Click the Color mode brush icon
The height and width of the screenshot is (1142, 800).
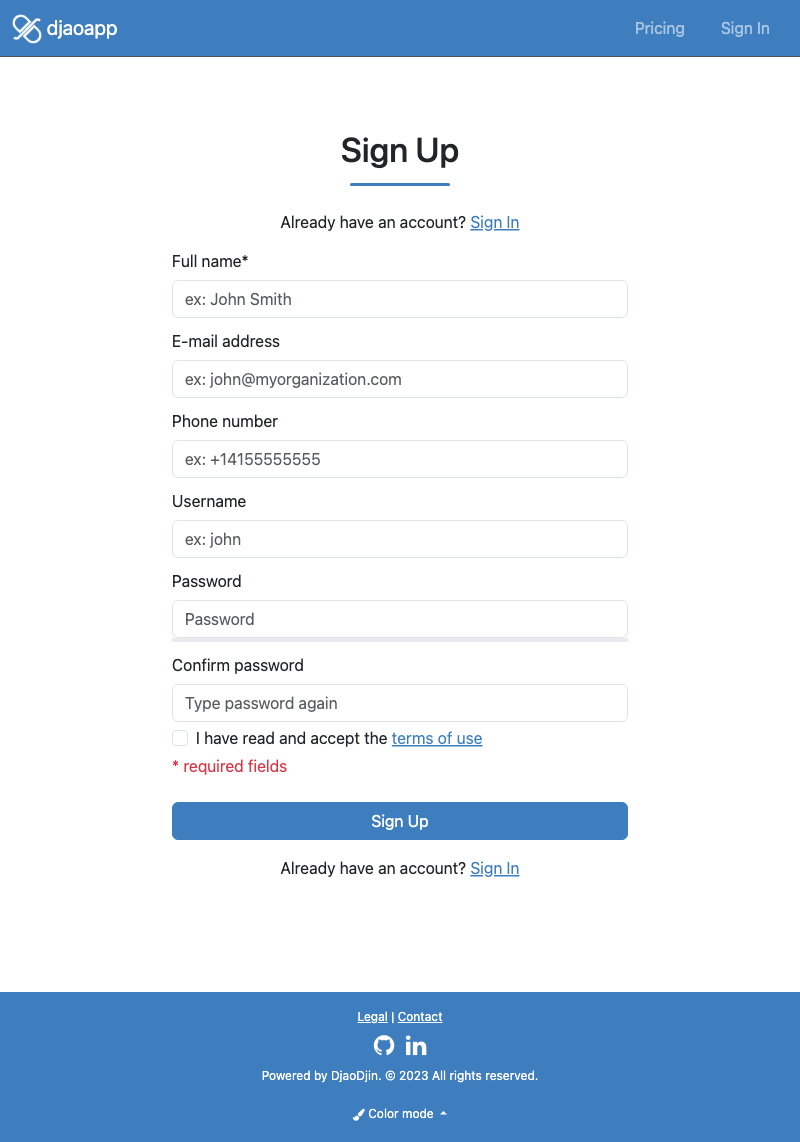coord(358,1114)
